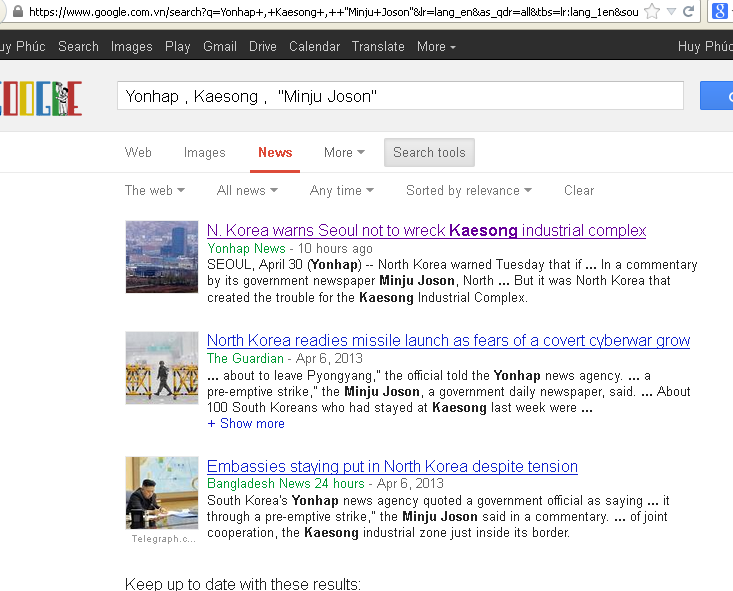733x591 pixels.
Task: Open Calendar from the top bar
Action: pyautogui.click(x=314, y=46)
